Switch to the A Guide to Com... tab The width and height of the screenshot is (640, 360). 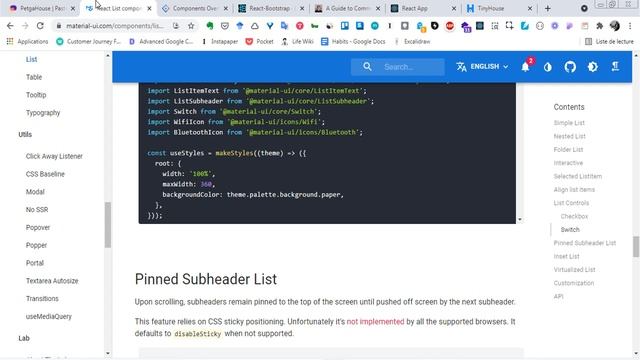[347, 8]
